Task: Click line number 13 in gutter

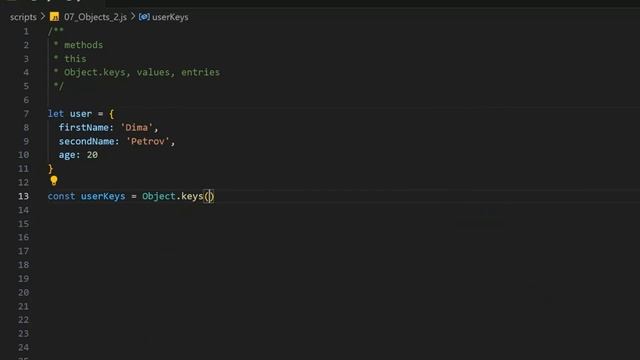Action: (x=24, y=196)
